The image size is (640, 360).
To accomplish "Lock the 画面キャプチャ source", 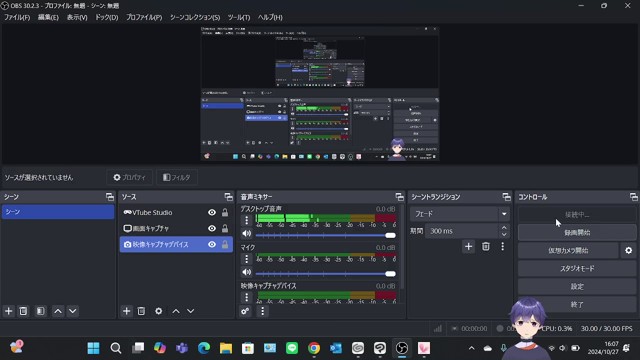I will click(225, 228).
